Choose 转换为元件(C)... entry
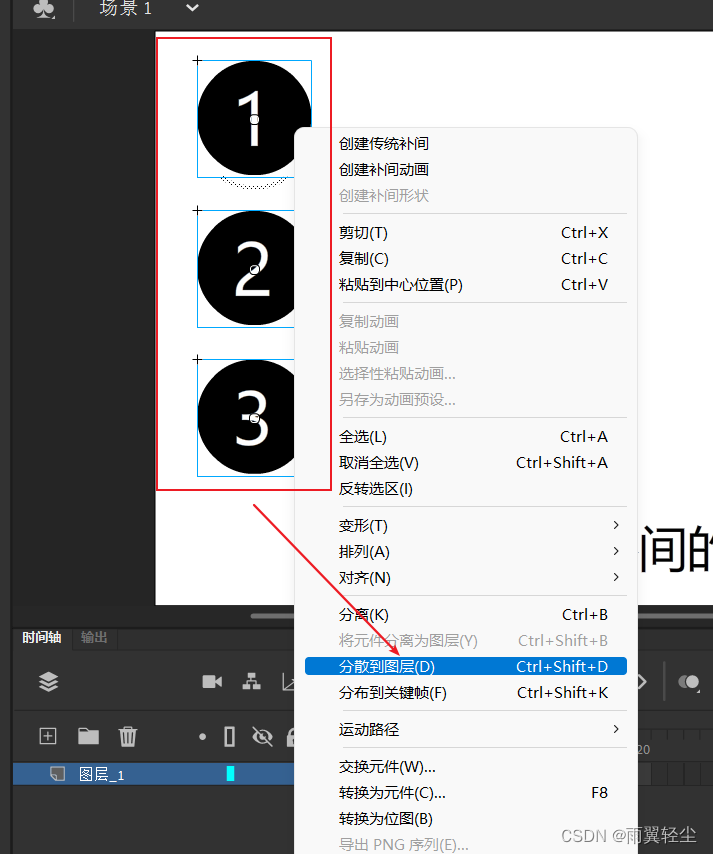The width and height of the screenshot is (713, 854). pos(466,793)
